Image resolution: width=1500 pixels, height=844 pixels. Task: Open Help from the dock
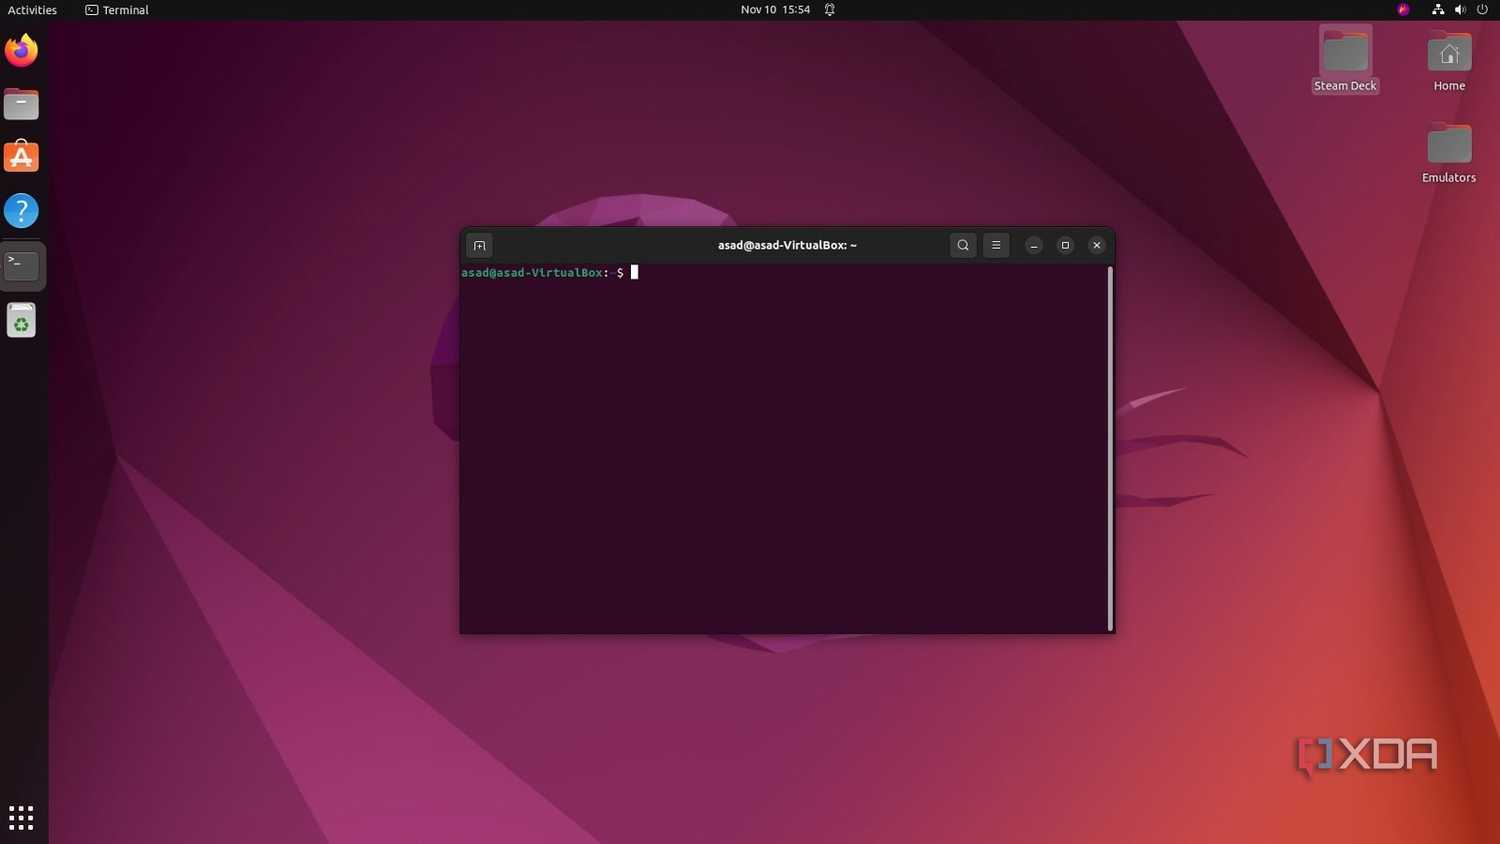[21, 211]
